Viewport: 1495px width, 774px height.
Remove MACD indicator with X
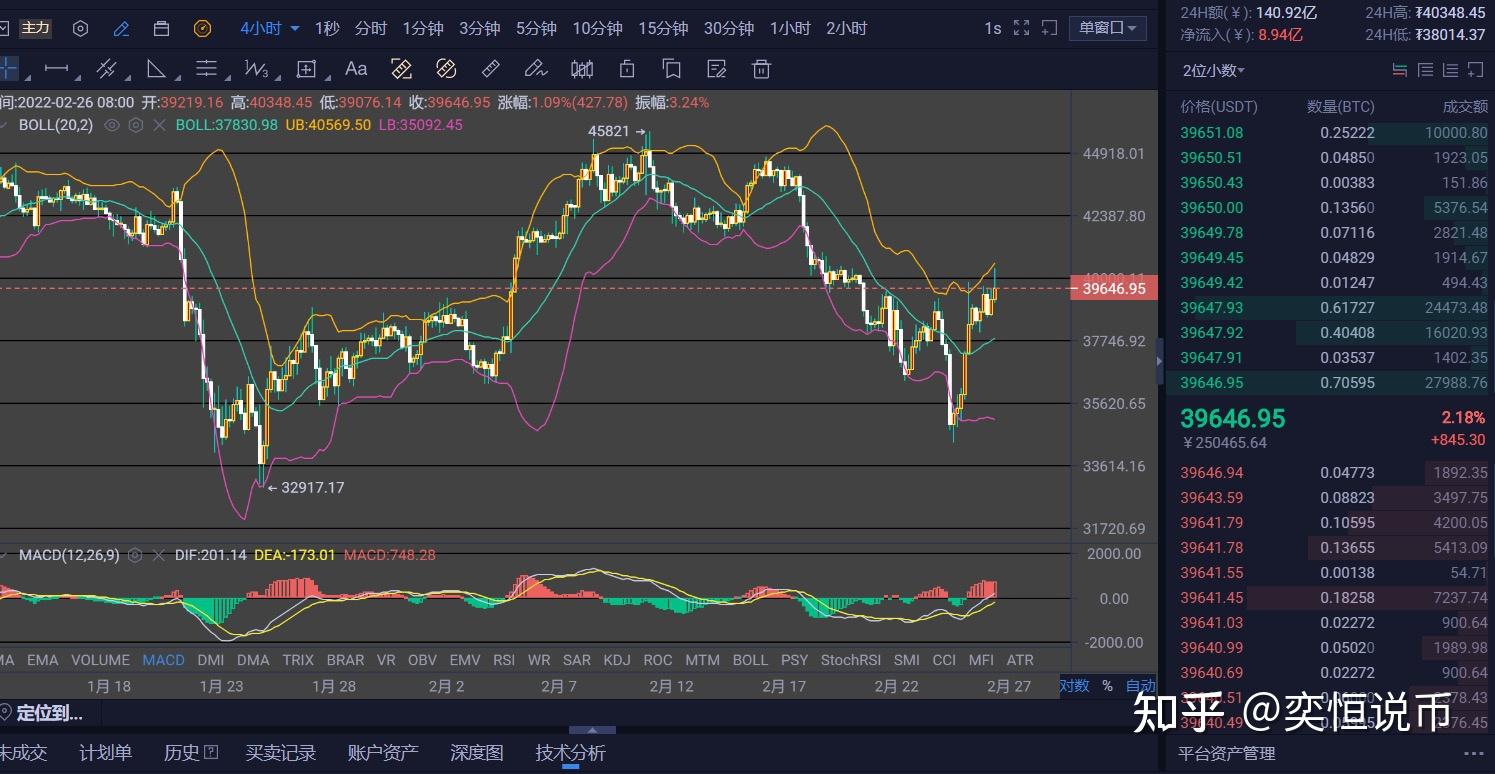[x=157, y=554]
